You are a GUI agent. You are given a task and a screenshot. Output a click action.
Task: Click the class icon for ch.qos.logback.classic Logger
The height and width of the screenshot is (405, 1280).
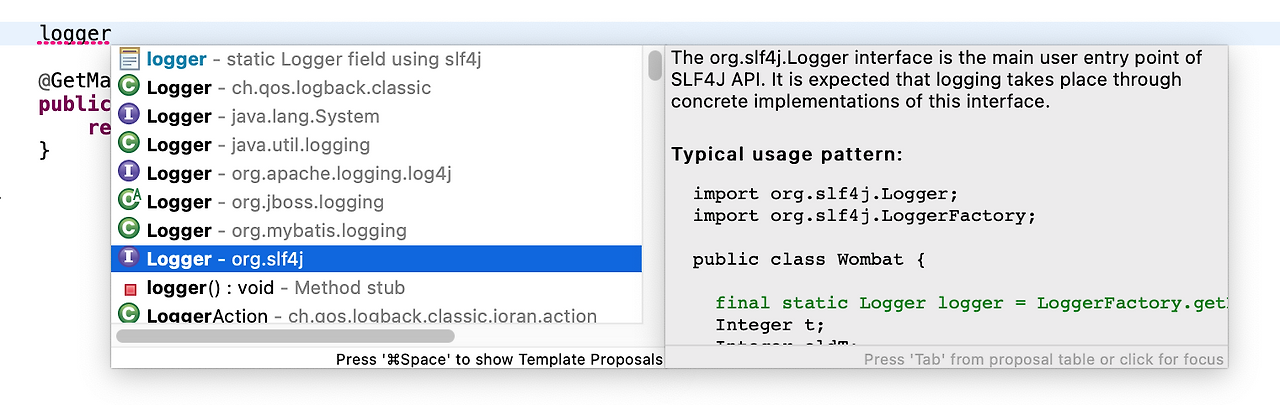tap(128, 88)
